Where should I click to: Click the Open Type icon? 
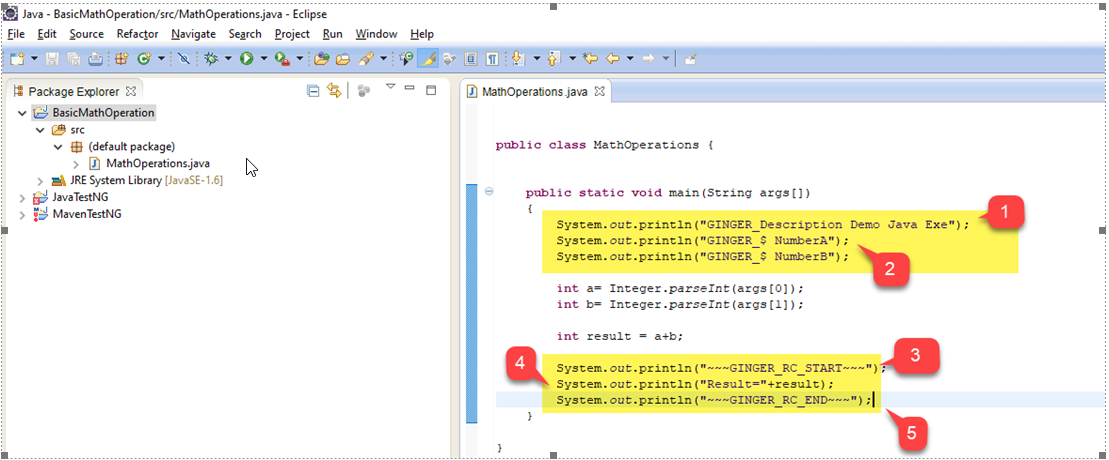coord(322,59)
